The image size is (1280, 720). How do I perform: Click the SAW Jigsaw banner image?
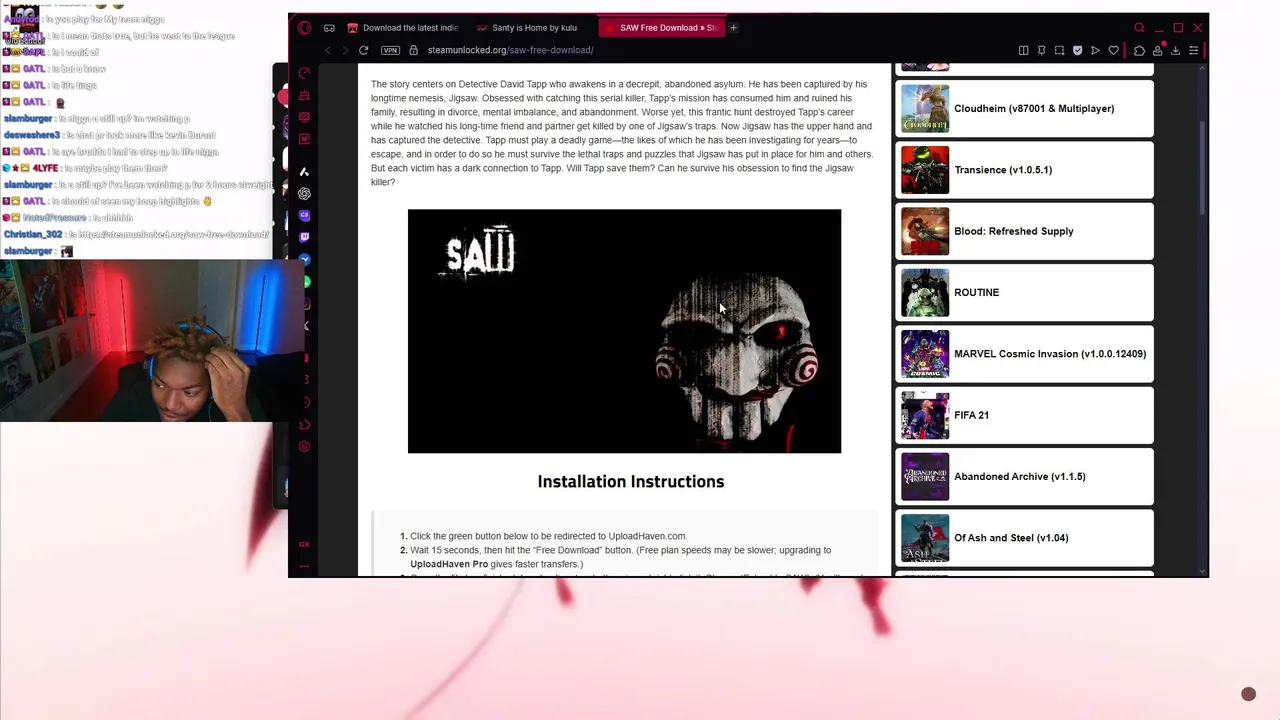pyautogui.click(x=624, y=331)
